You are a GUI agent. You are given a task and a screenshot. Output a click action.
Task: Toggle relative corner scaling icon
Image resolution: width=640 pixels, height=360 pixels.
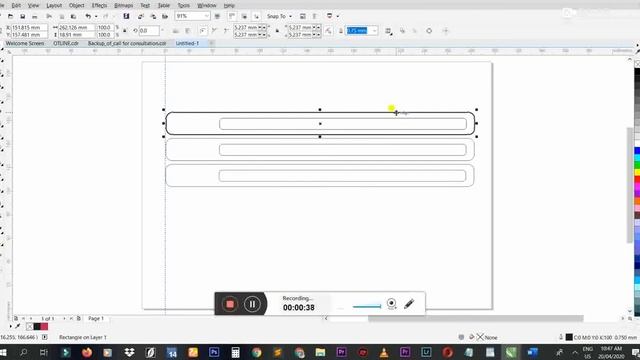point(328,31)
